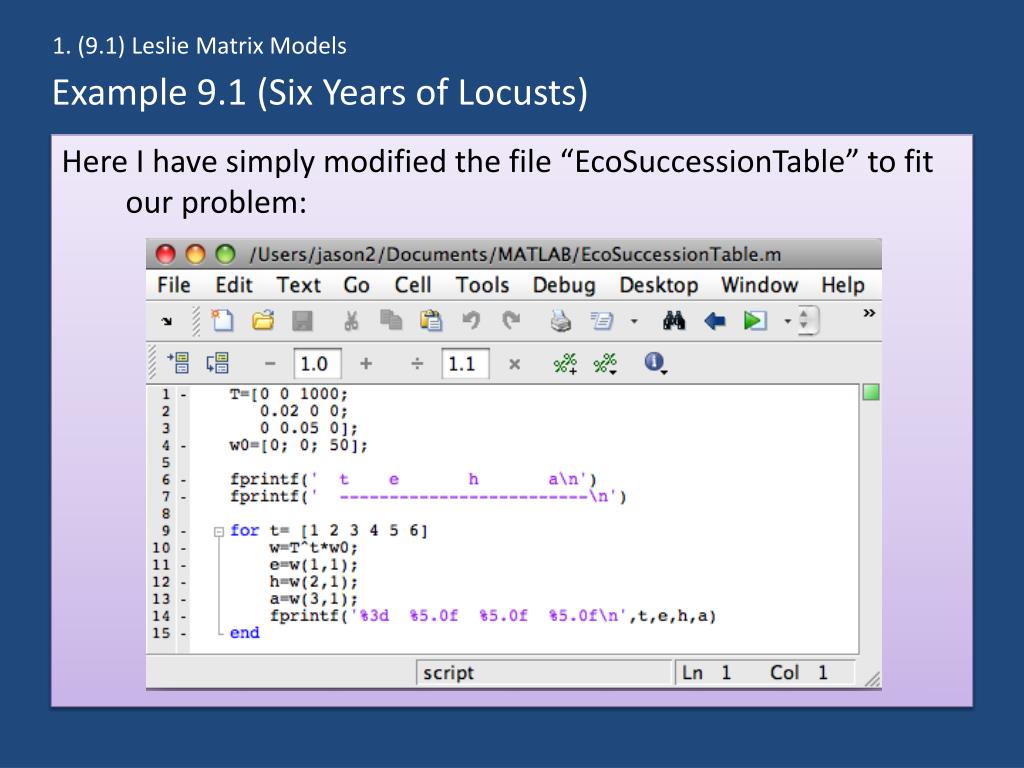Insert cell break with percent-plus icon
This screenshot has height=768, width=1024.
tap(566, 363)
